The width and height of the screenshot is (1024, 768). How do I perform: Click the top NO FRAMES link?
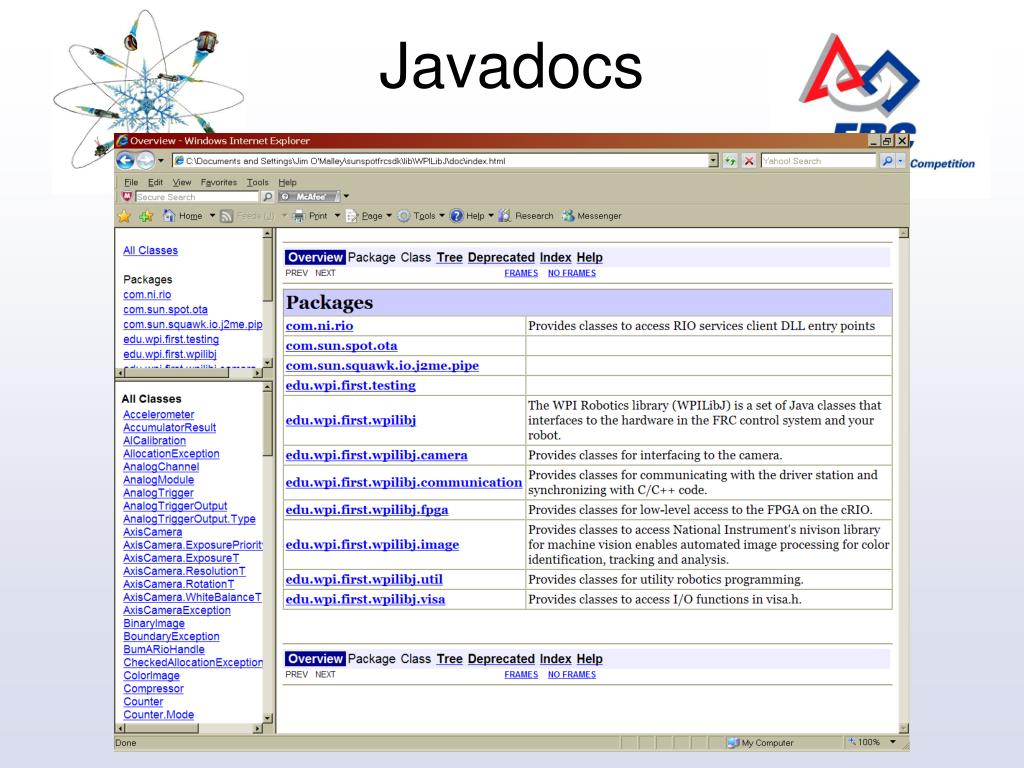(x=571, y=273)
